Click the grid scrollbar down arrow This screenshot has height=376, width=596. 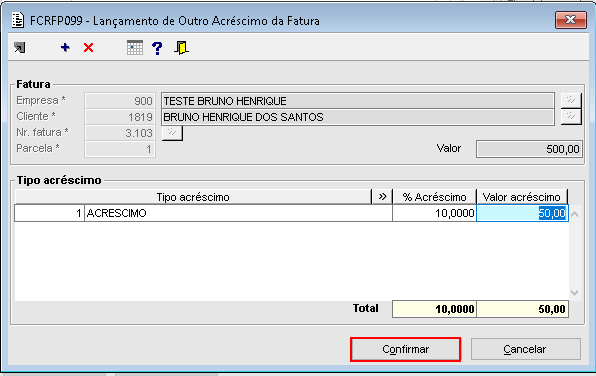[x=575, y=293]
